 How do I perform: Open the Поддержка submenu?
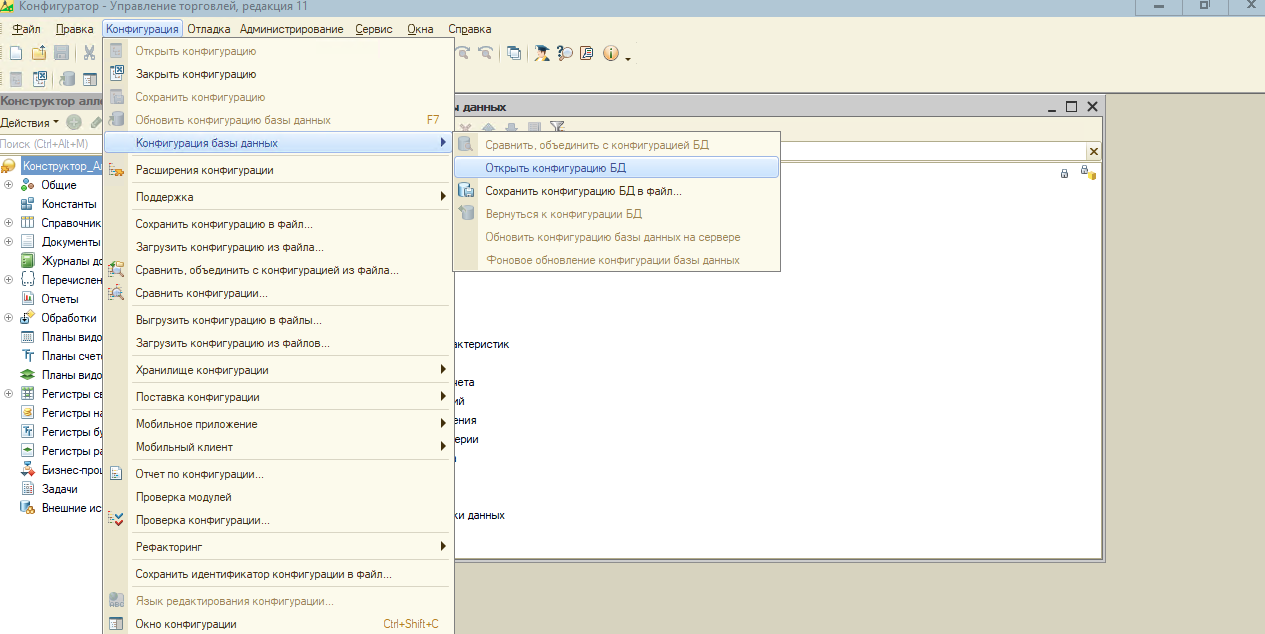(279, 197)
